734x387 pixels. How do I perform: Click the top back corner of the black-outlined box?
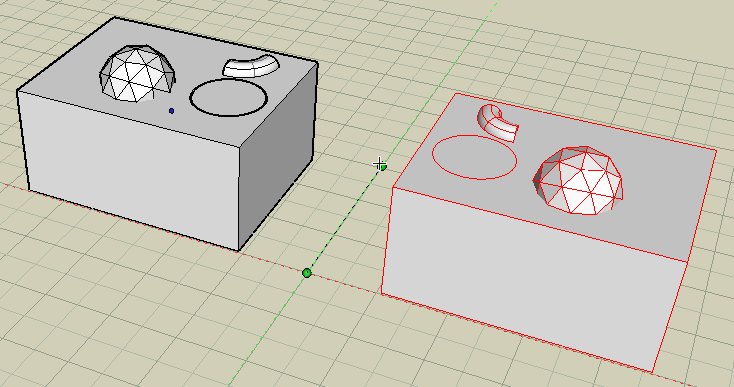(x=115, y=18)
